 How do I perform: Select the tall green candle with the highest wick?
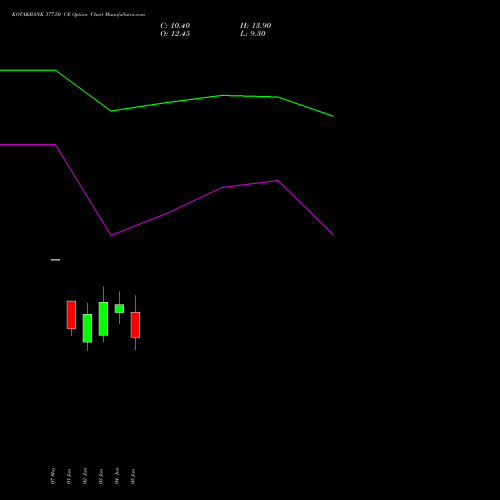103,319
